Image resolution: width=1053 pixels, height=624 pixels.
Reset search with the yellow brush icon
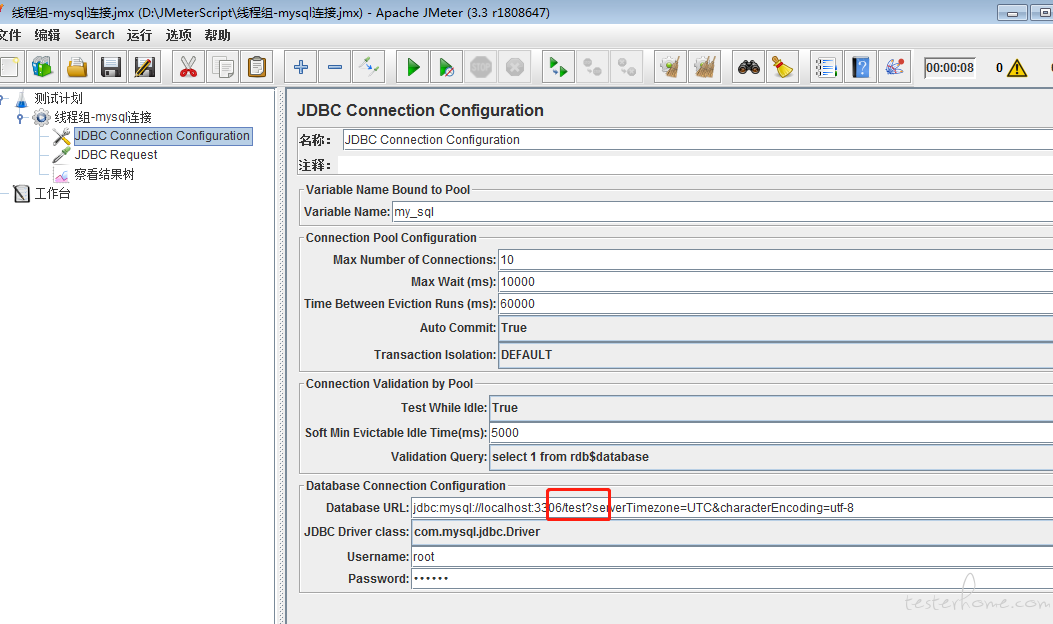tap(783, 67)
